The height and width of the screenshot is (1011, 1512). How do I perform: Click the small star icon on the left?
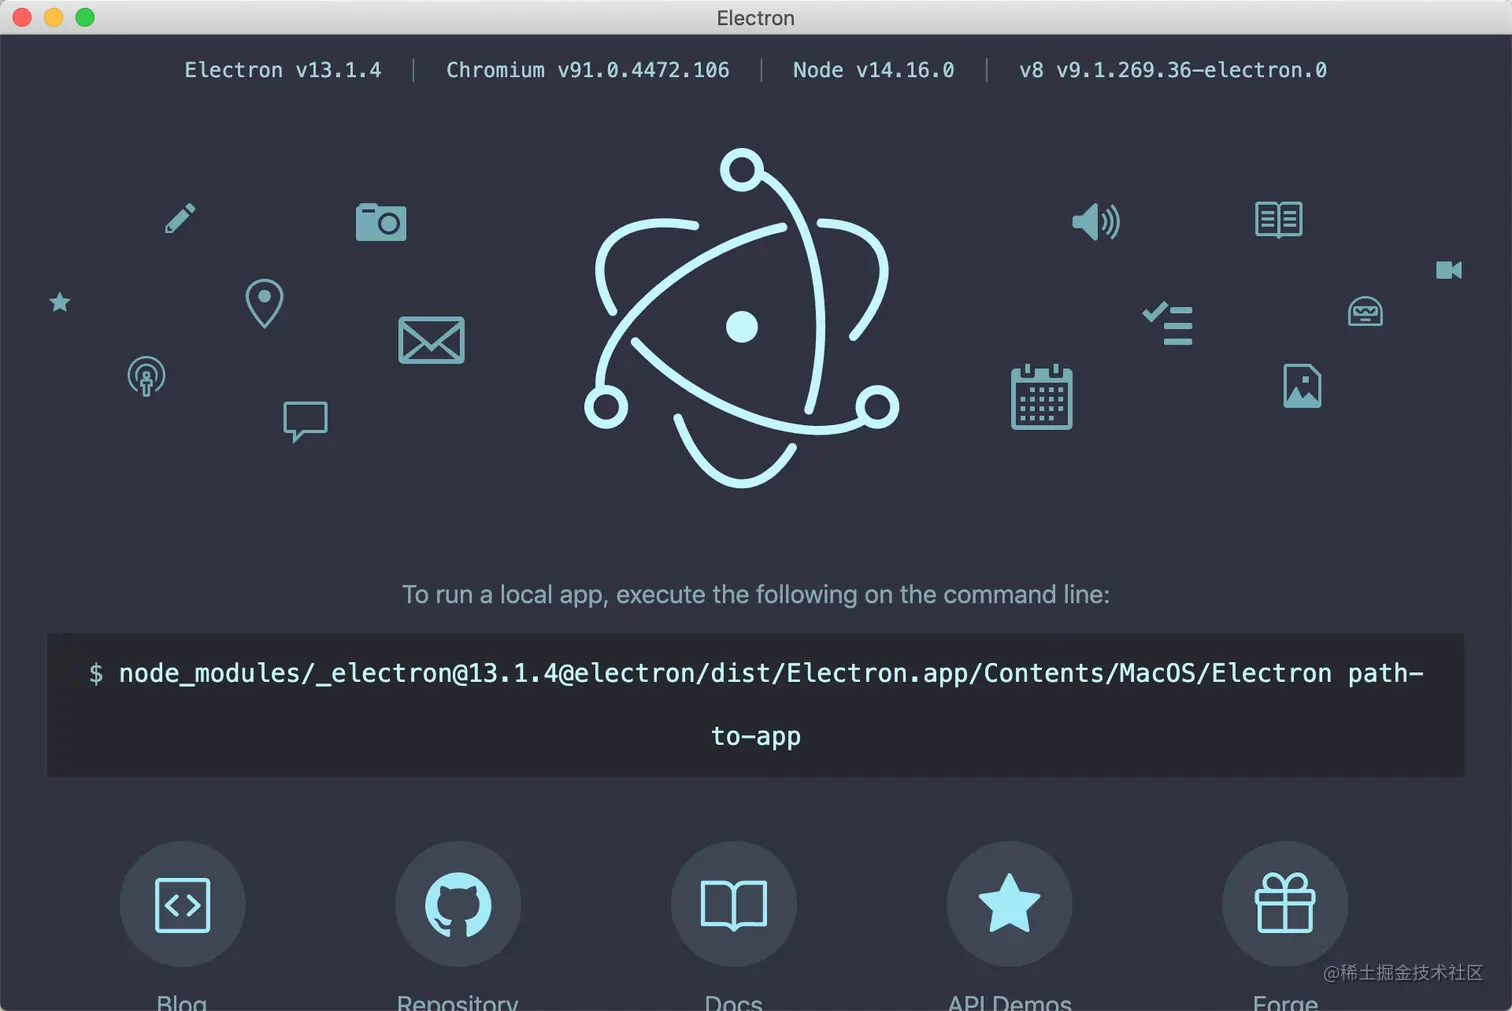point(60,302)
